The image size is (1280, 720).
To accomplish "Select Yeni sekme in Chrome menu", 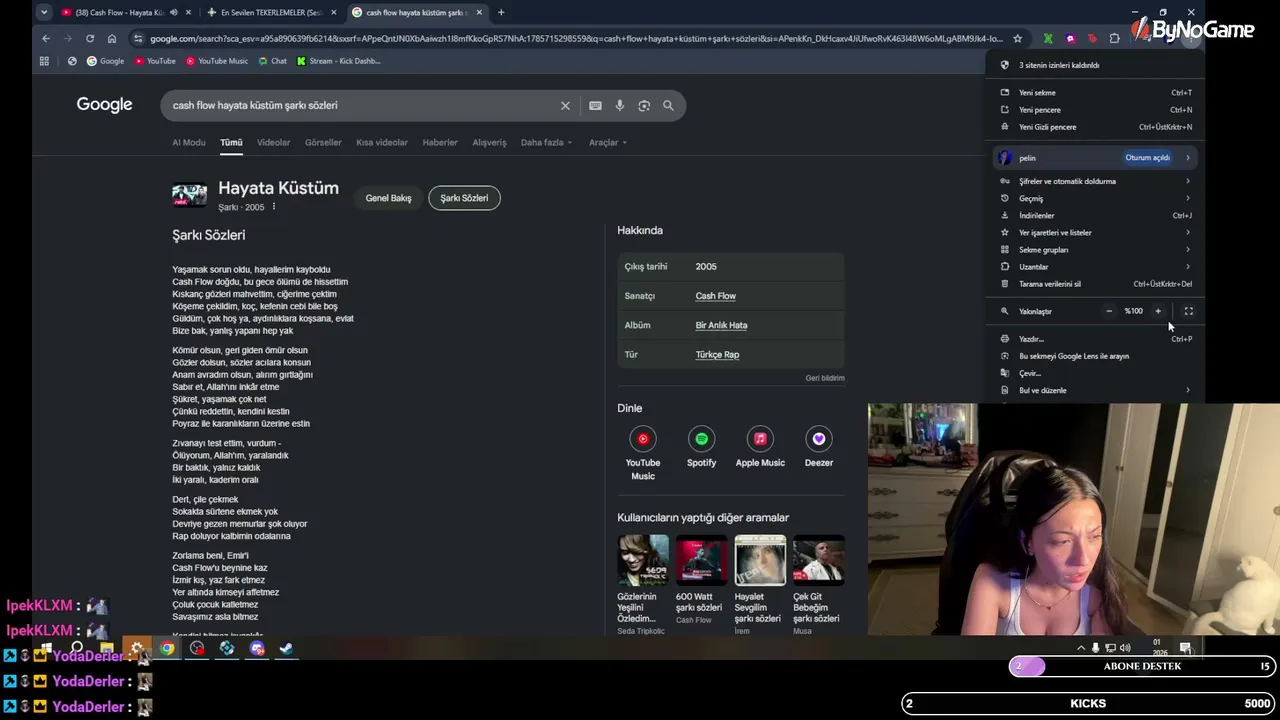I will point(1096,92).
